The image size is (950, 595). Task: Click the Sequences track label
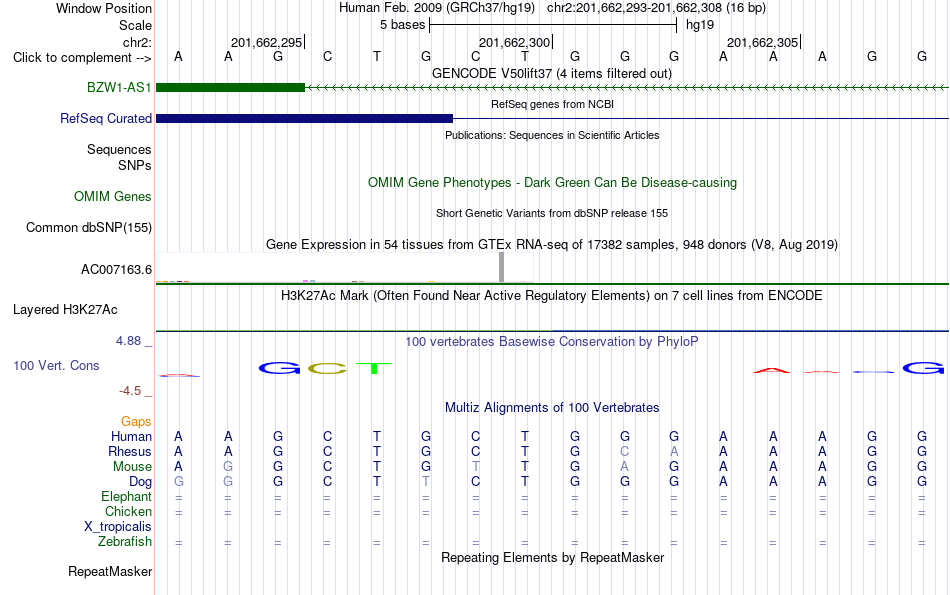coord(119,149)
